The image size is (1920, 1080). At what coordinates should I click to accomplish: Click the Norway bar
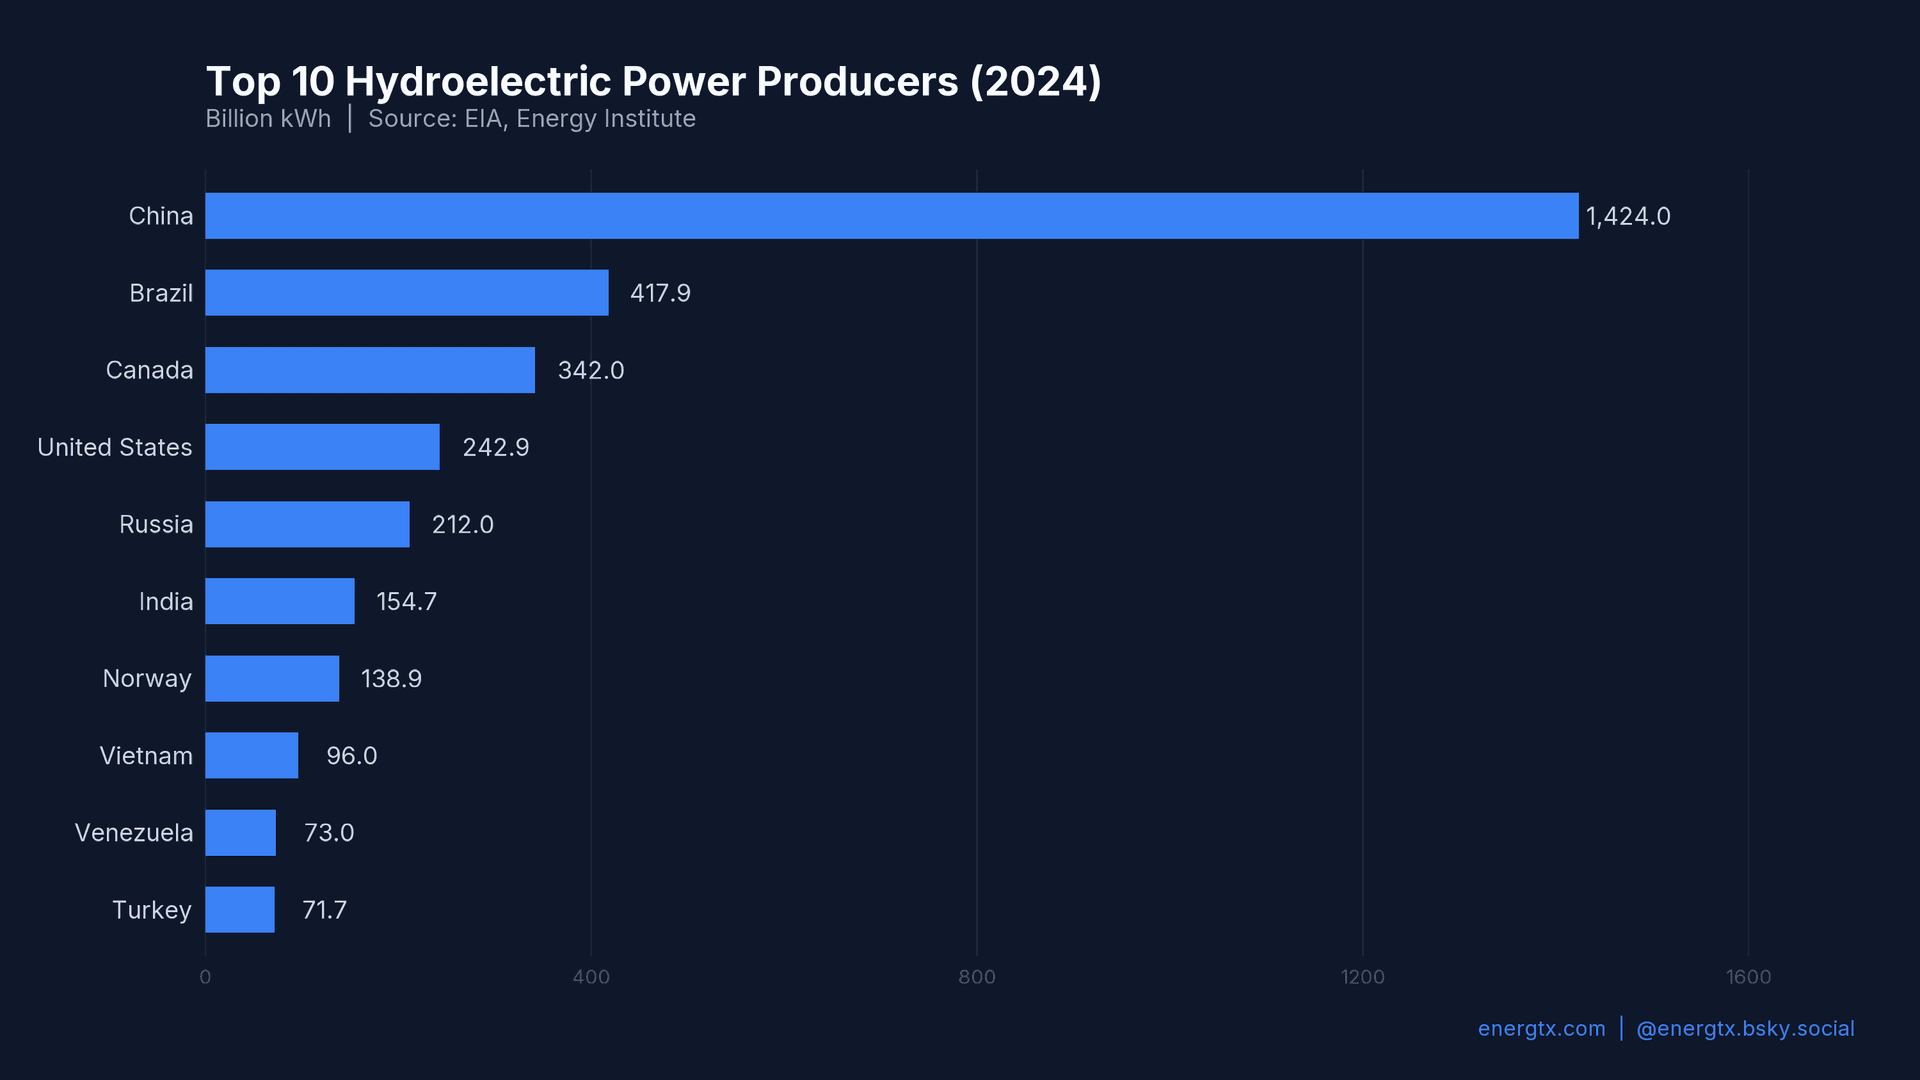[x=270, y=678]
